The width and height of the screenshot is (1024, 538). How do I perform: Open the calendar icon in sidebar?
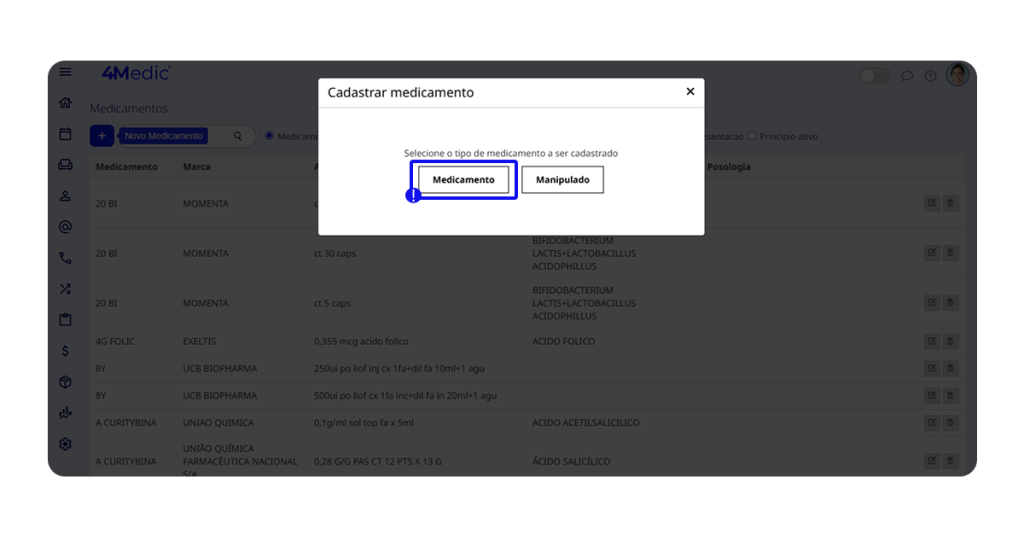(x=65, y=134)
